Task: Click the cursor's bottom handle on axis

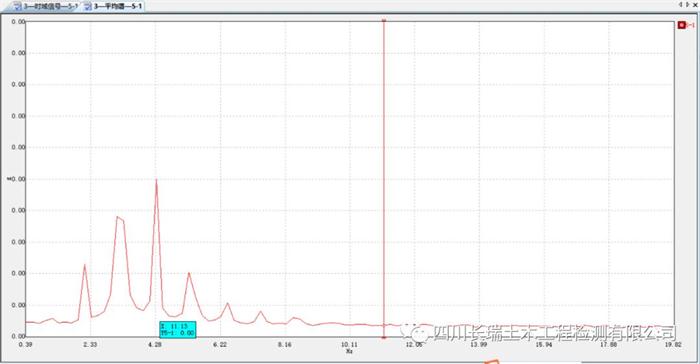Action: click(384, 337)
